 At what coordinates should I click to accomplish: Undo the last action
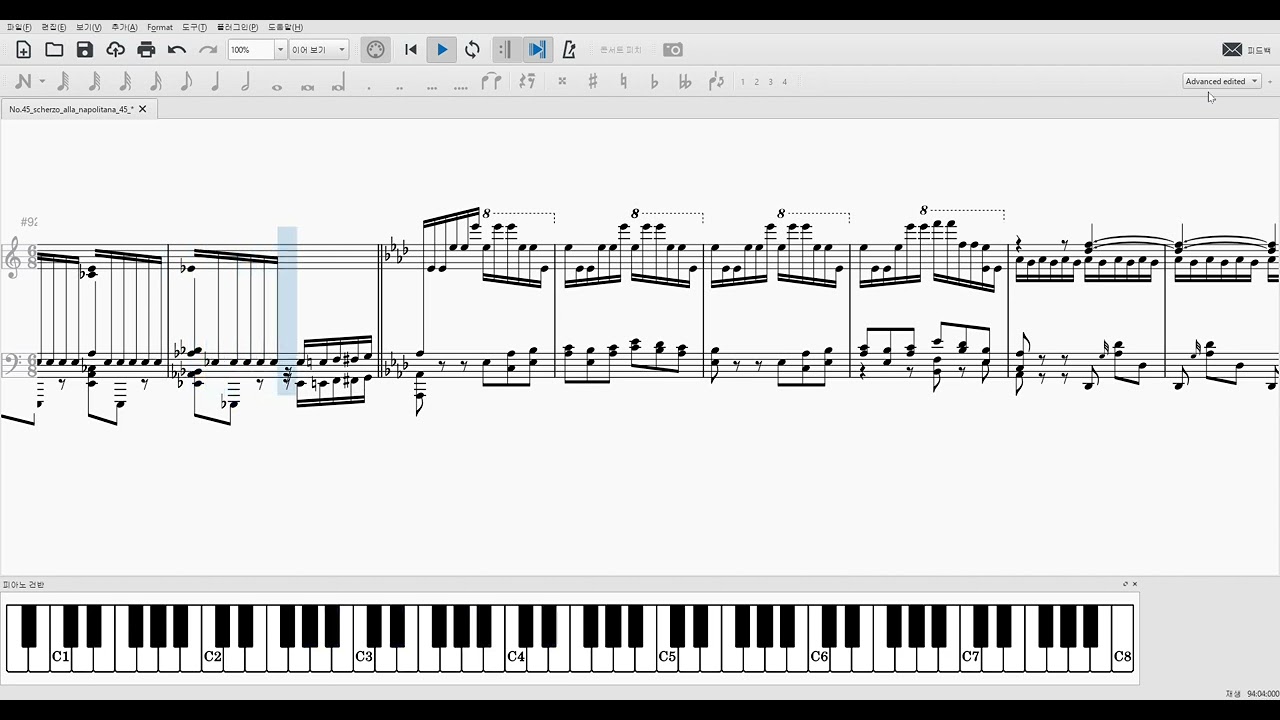tap(177, 49)
